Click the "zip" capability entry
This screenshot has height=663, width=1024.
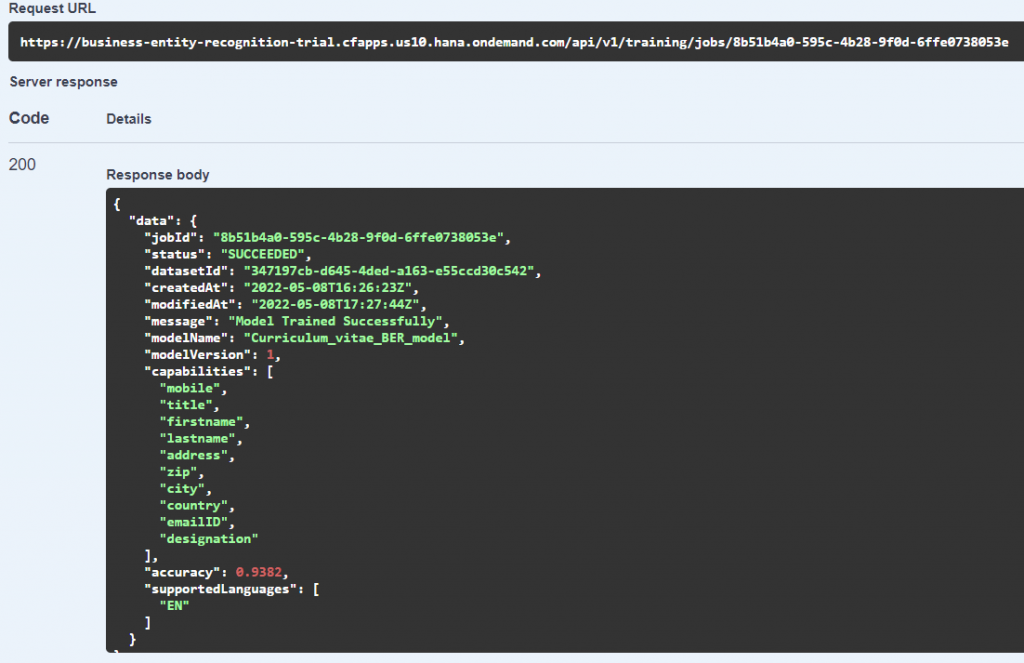(178, 472)
